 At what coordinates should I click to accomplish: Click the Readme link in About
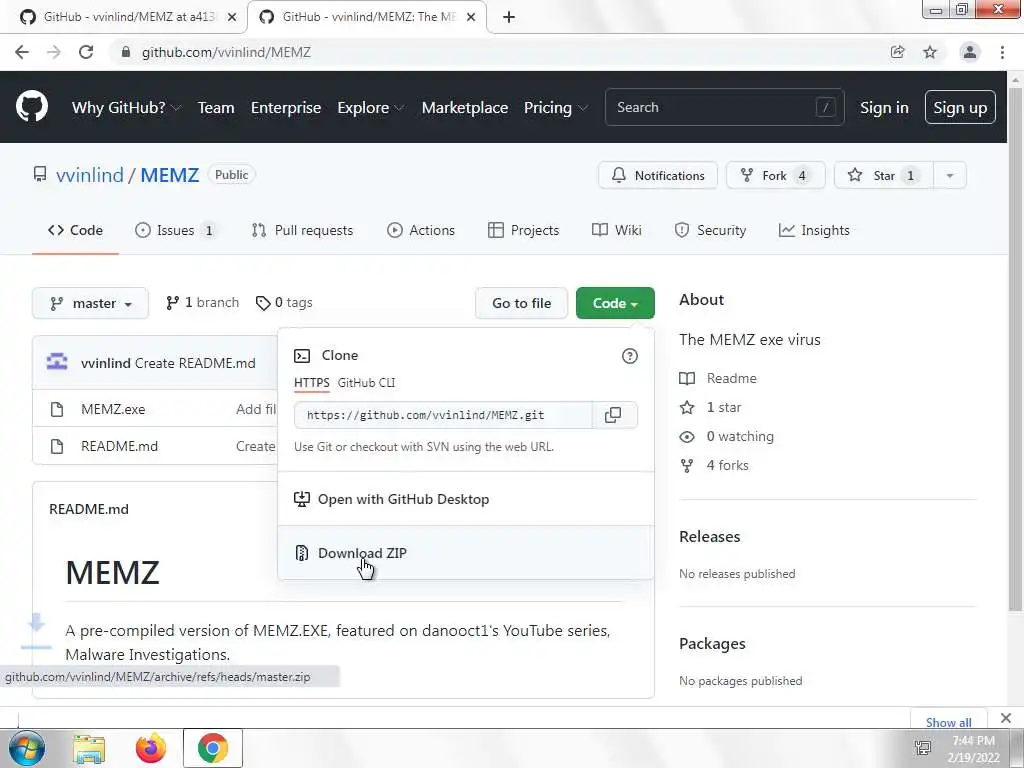coord(731,378)
